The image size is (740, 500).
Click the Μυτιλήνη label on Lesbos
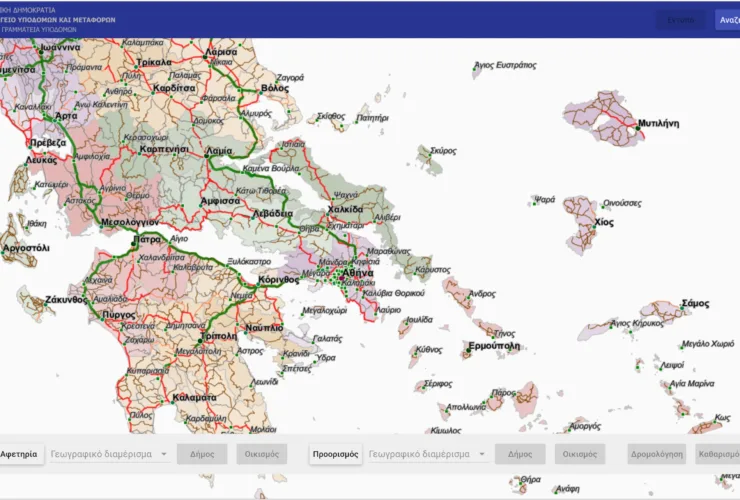[x=658, y=124]
